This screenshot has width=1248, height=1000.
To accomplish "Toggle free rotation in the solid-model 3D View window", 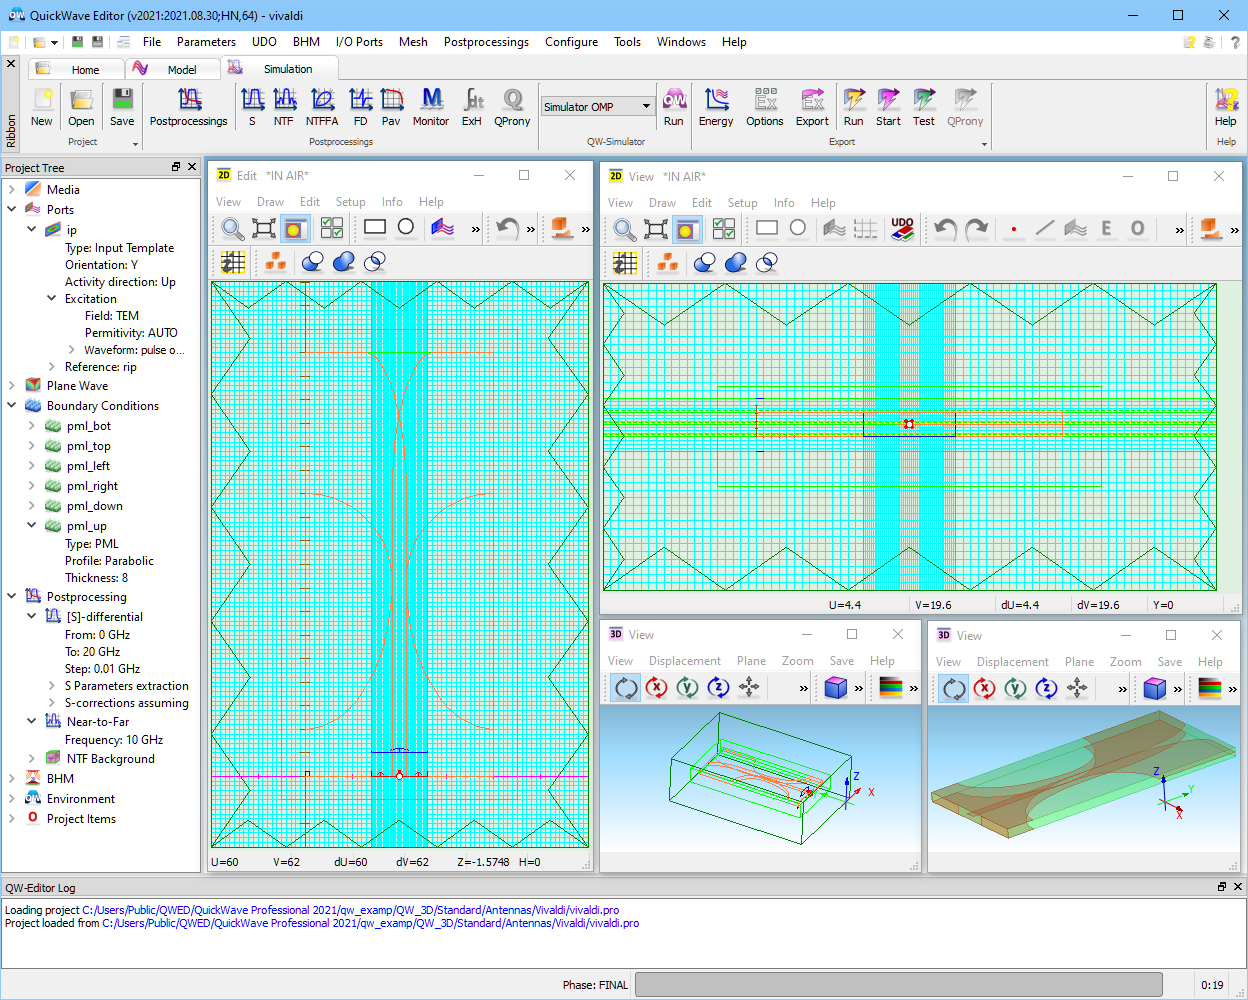I will tap(954, 688).
